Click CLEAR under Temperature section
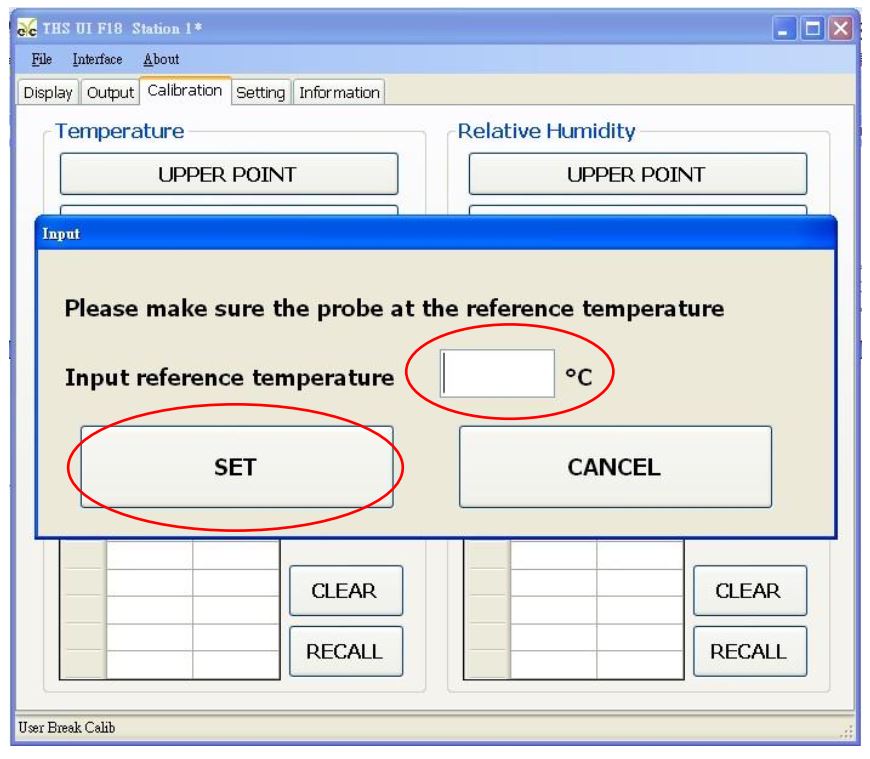Screen dimensions: 870x759 [x=346, y=591]
